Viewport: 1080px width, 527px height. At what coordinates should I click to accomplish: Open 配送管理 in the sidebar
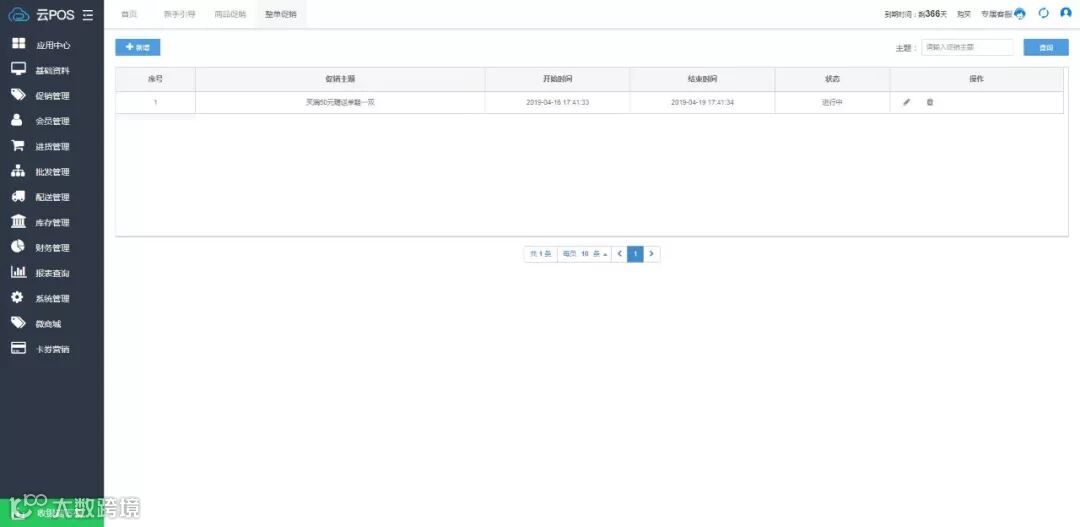(x=52, y=197)
